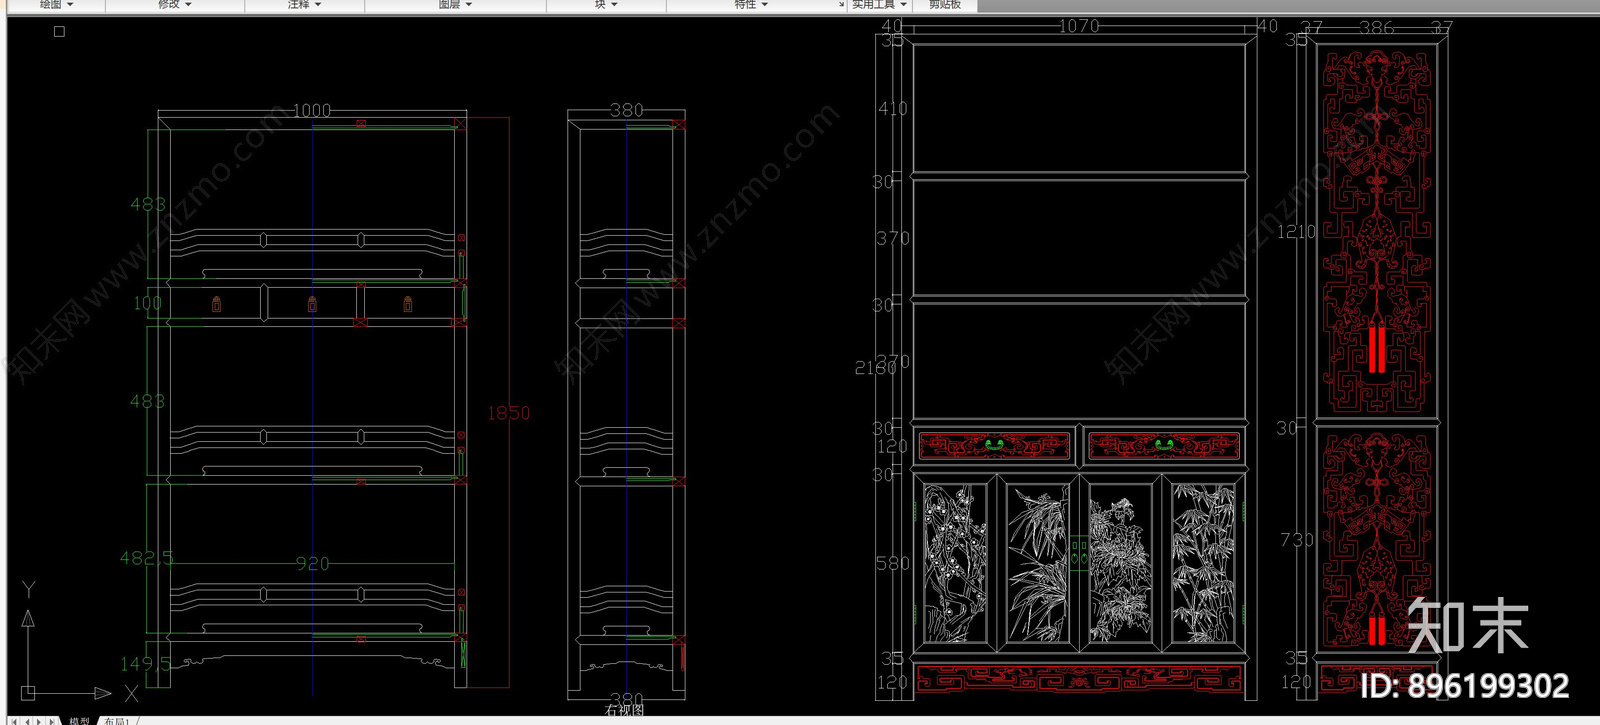Open the 特性 panel dialog launcher arrow

point(841,6)
